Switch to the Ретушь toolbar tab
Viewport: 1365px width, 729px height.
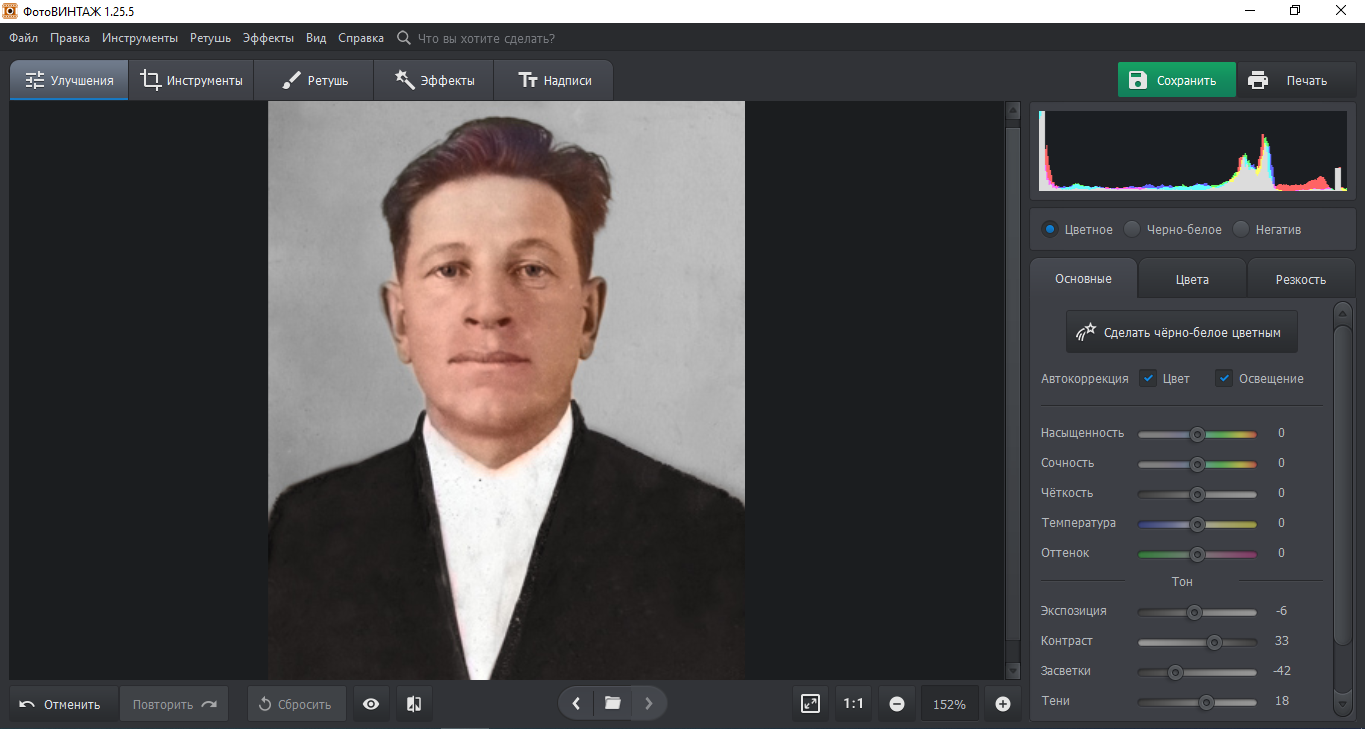tap(314, 81)
